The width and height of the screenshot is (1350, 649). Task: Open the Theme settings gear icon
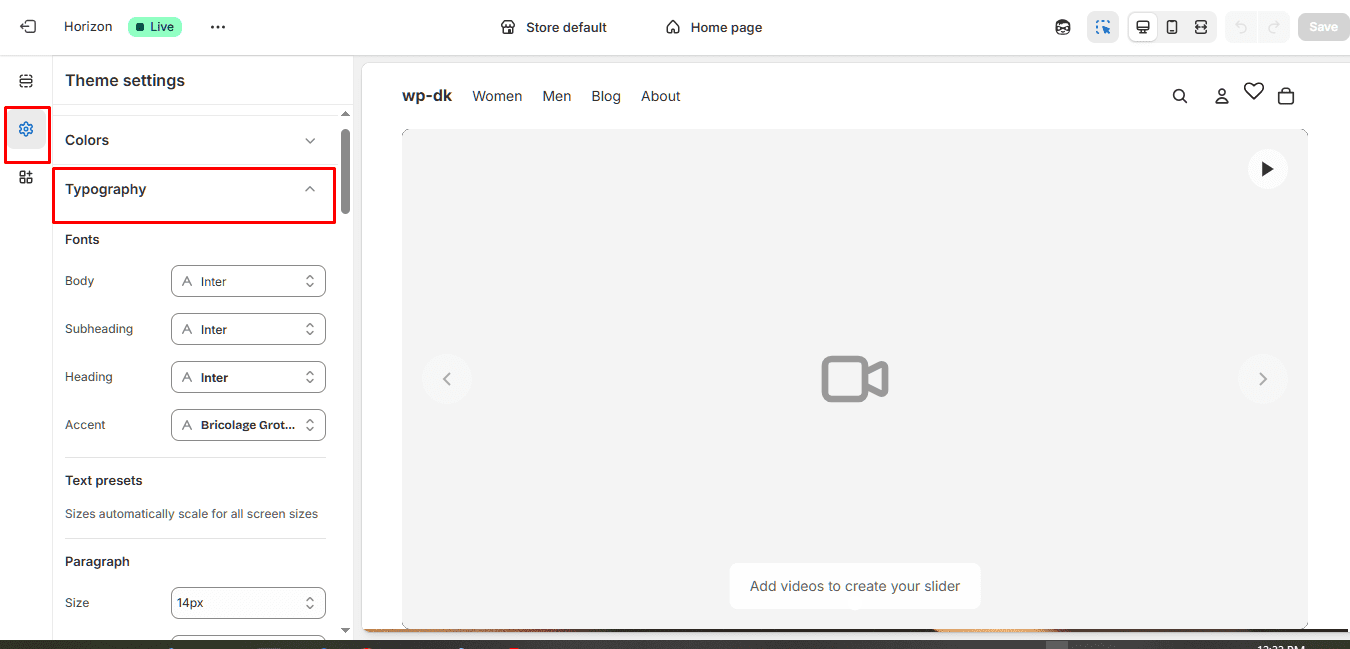click(26, 129)
